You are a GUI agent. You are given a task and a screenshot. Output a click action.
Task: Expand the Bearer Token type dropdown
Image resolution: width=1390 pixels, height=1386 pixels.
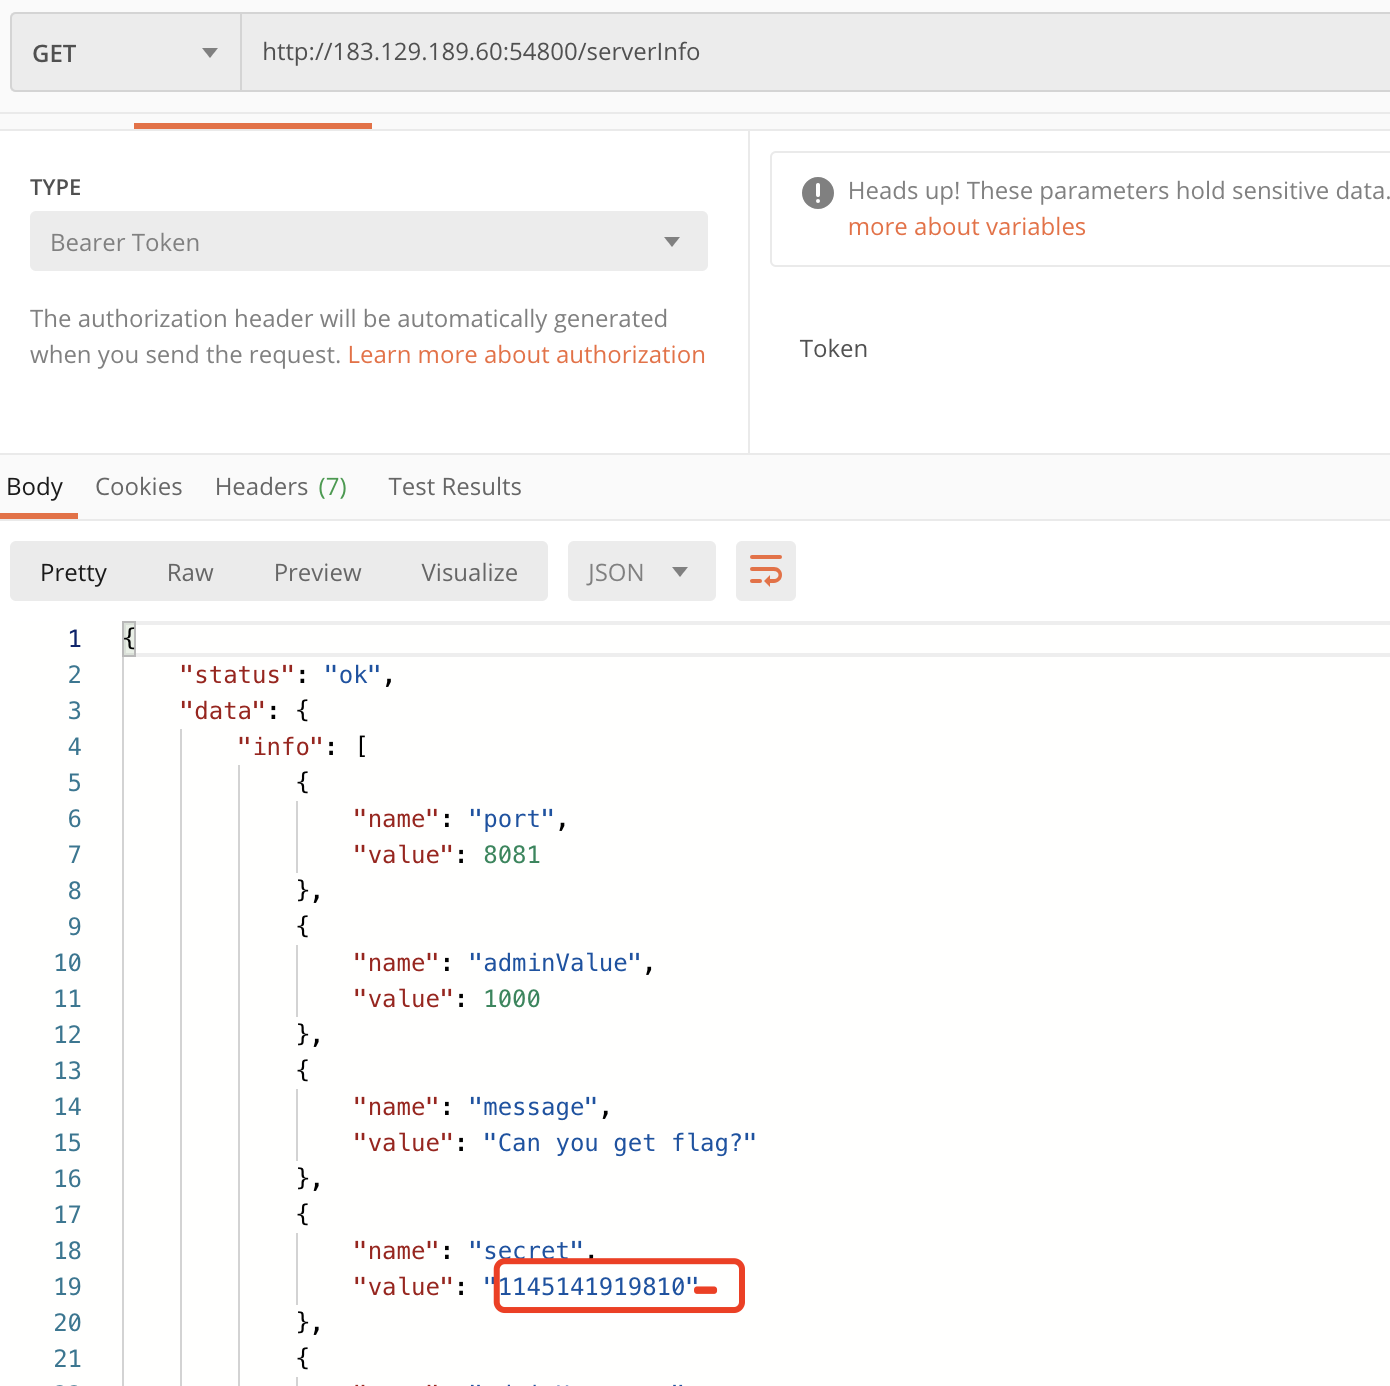click(368, 242)
